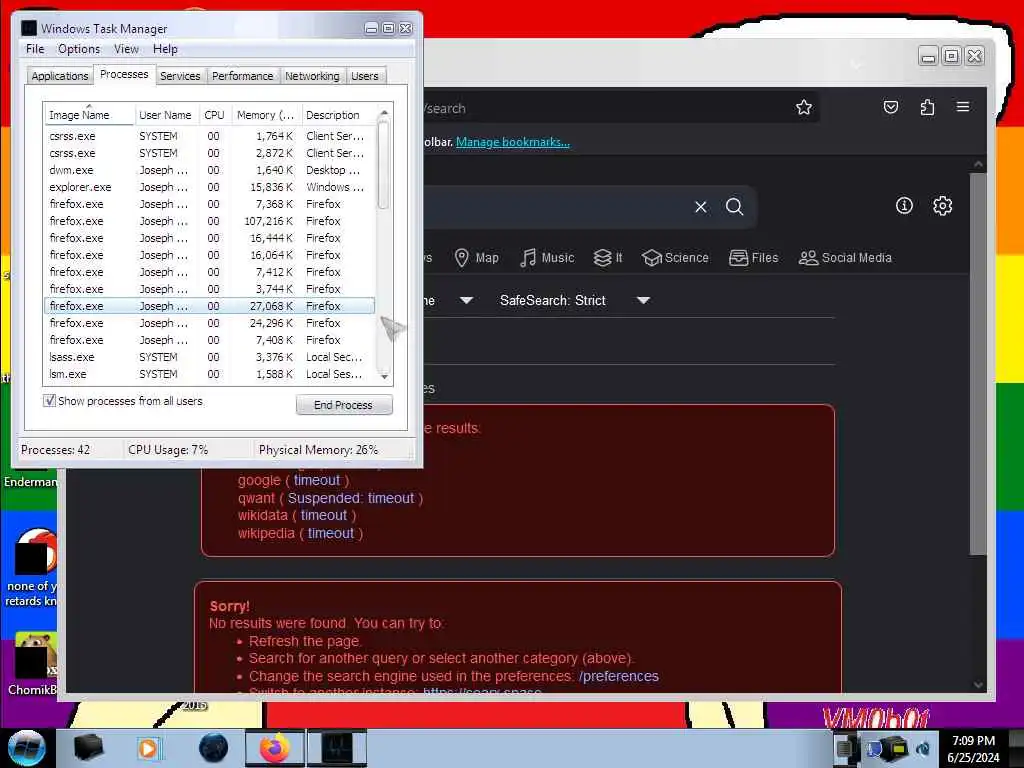Select the Map search category
This screenshot has height=768, width=1024.
(477, 258)
